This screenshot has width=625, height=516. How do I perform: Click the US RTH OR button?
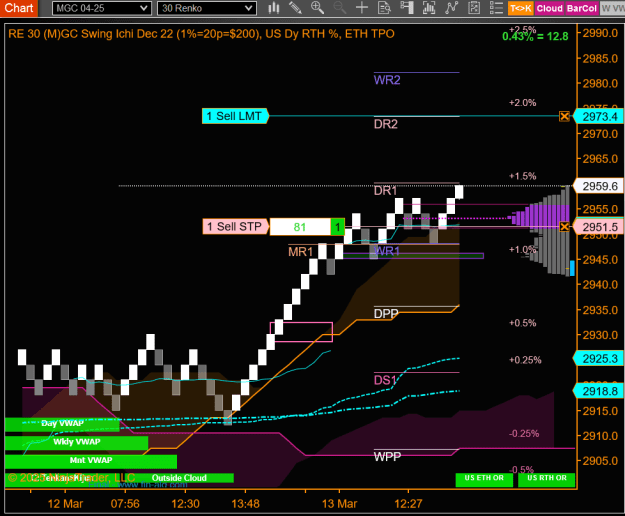(546, 479)
